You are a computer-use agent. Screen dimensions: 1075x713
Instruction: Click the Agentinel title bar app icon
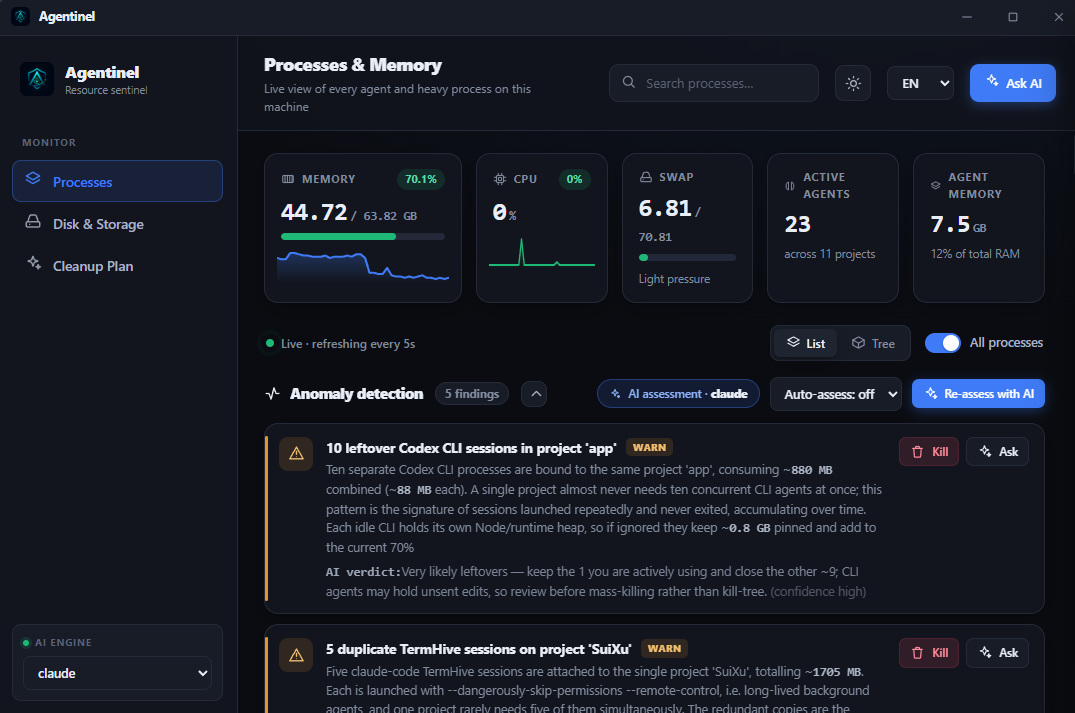(x=21, y=16)
